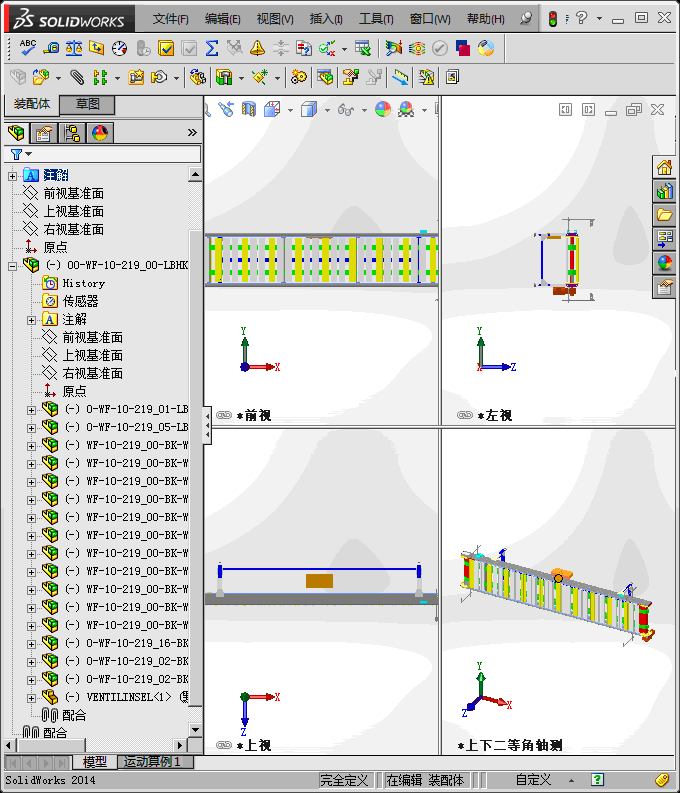Run the ABC spell checker tool
The image size is (680, 793).
point(27,48)
